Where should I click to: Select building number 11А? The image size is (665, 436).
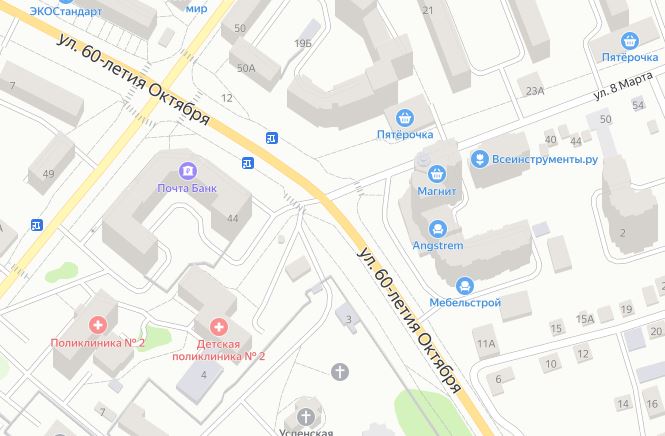(x=486, y=344)
